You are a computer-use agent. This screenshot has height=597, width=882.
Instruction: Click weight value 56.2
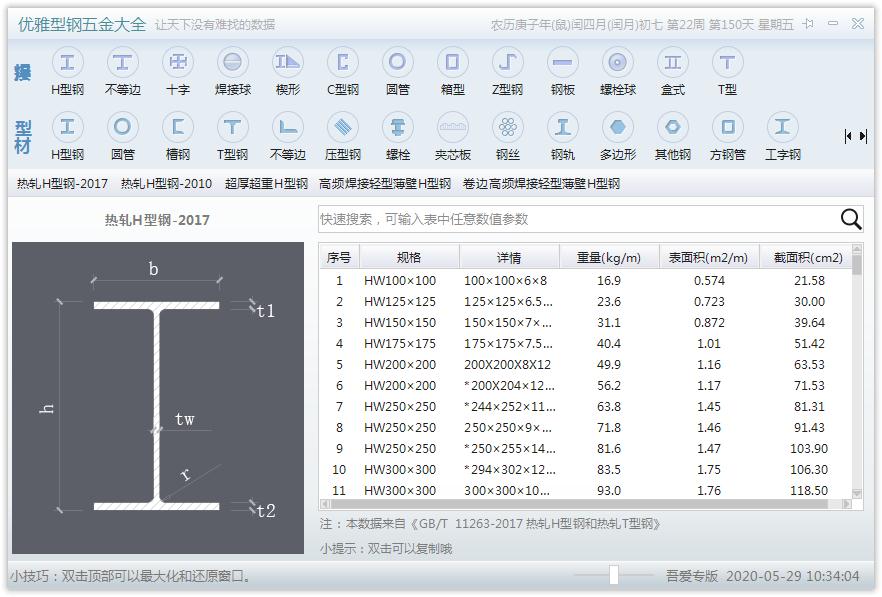[609, 385]
